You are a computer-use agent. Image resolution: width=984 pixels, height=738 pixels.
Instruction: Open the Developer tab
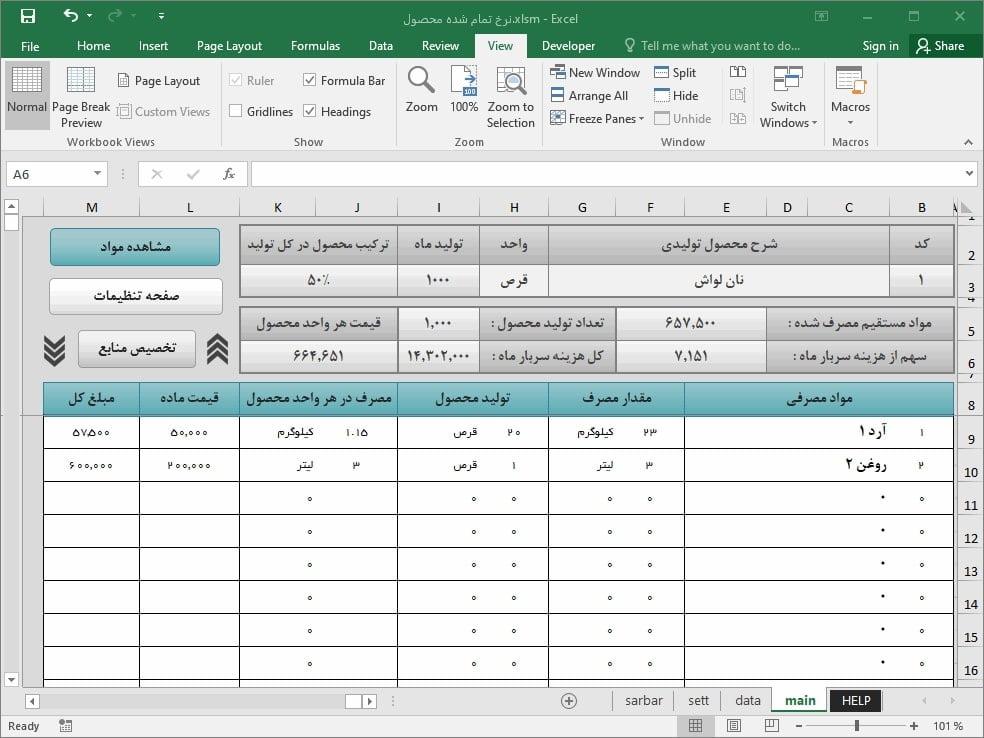tap(568, 46)
